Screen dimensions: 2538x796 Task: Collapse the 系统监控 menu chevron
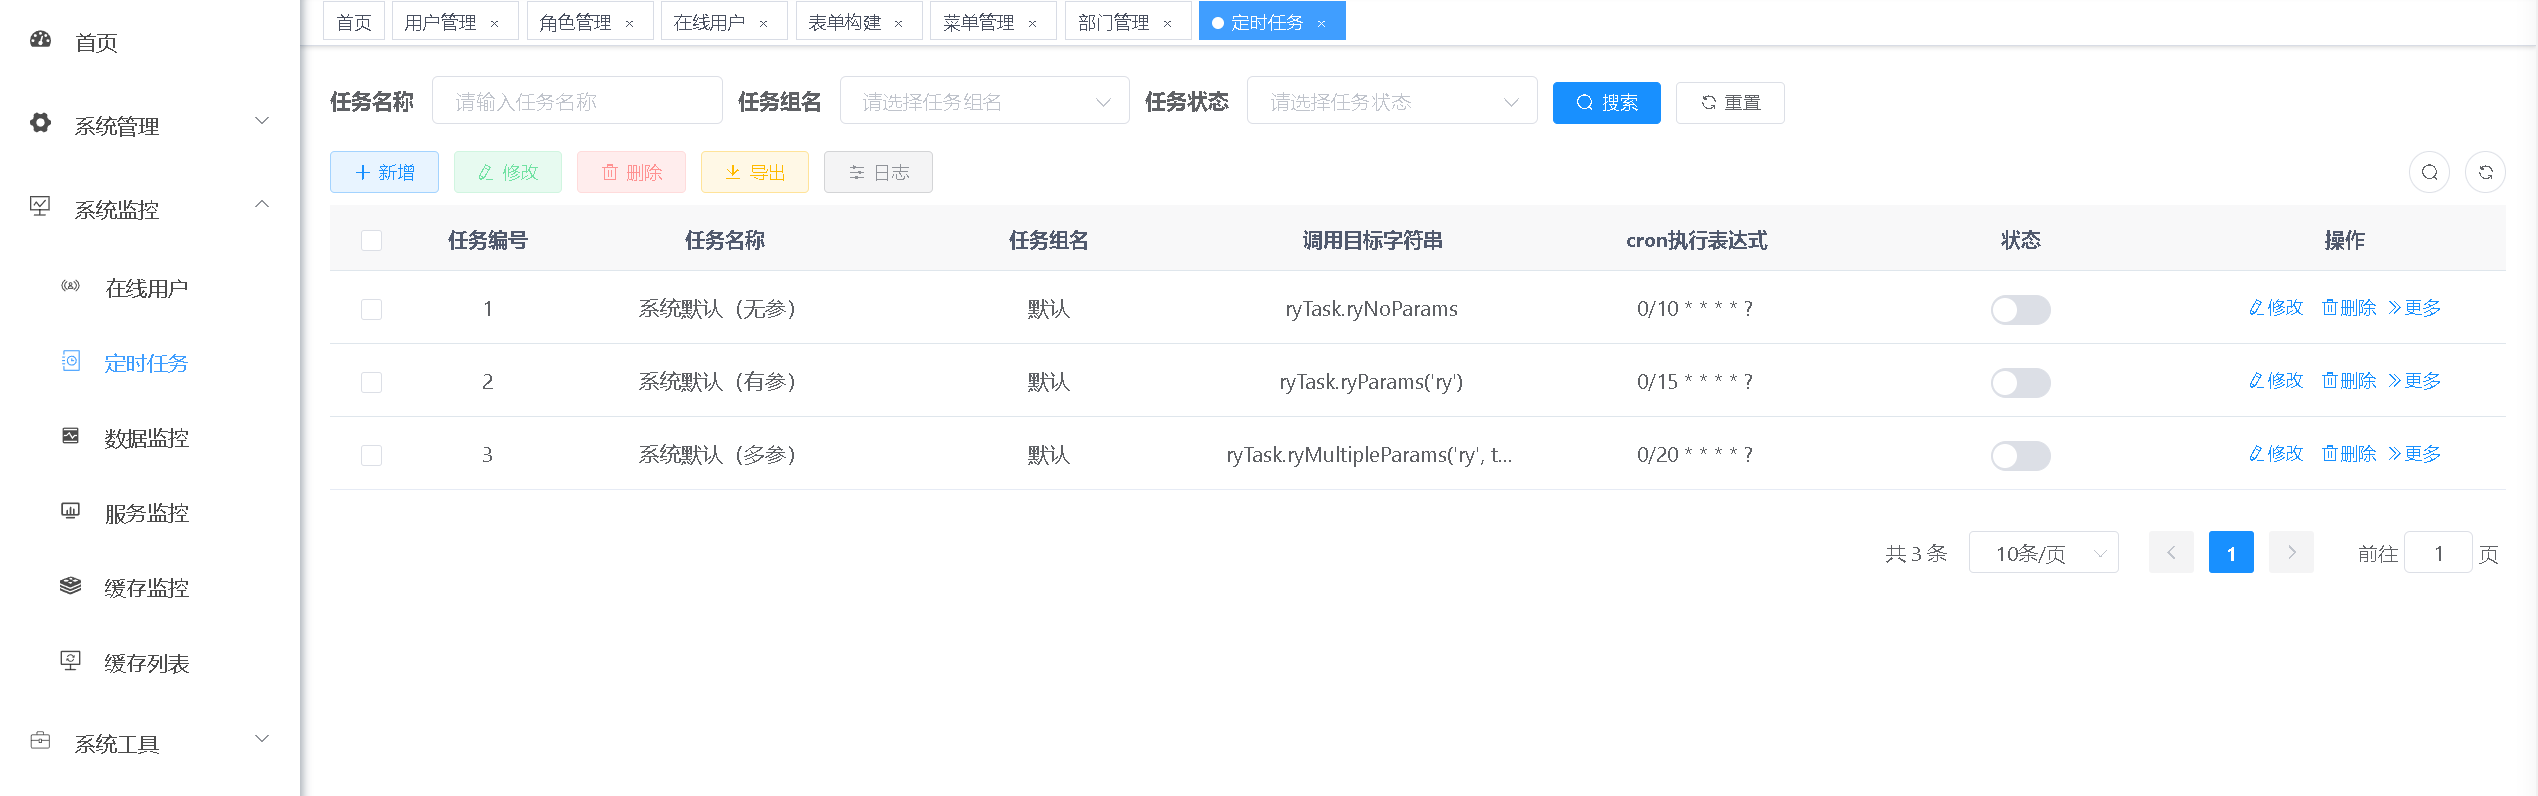click(x=262, y=204)
